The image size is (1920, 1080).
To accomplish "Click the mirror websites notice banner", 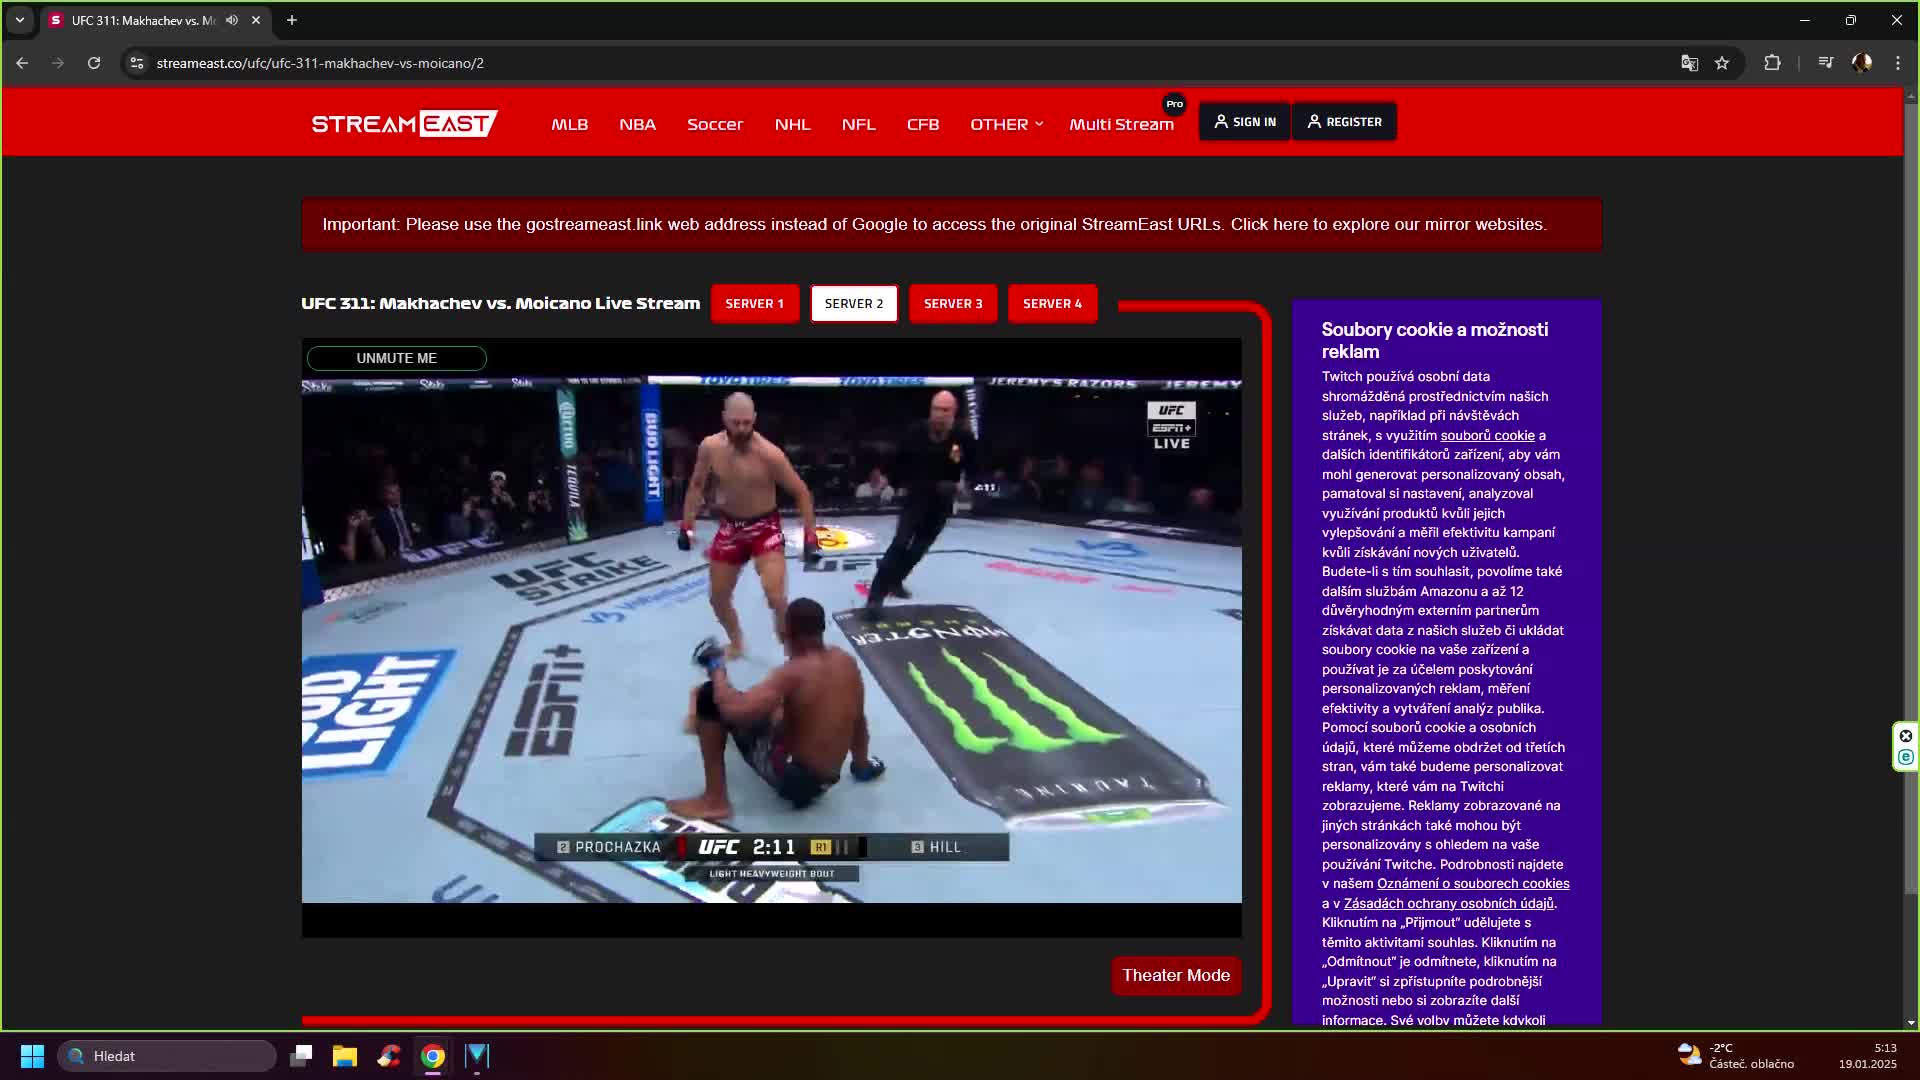I will (952, 225).
